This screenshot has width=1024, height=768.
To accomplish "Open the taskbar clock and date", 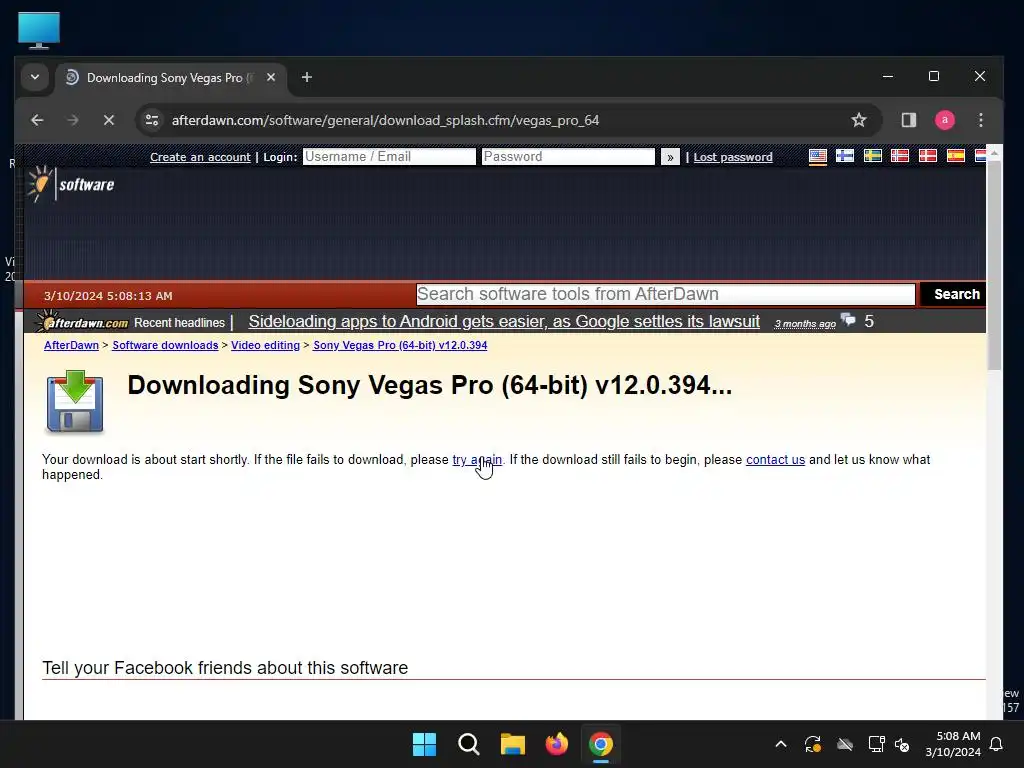I will [953, 744].
